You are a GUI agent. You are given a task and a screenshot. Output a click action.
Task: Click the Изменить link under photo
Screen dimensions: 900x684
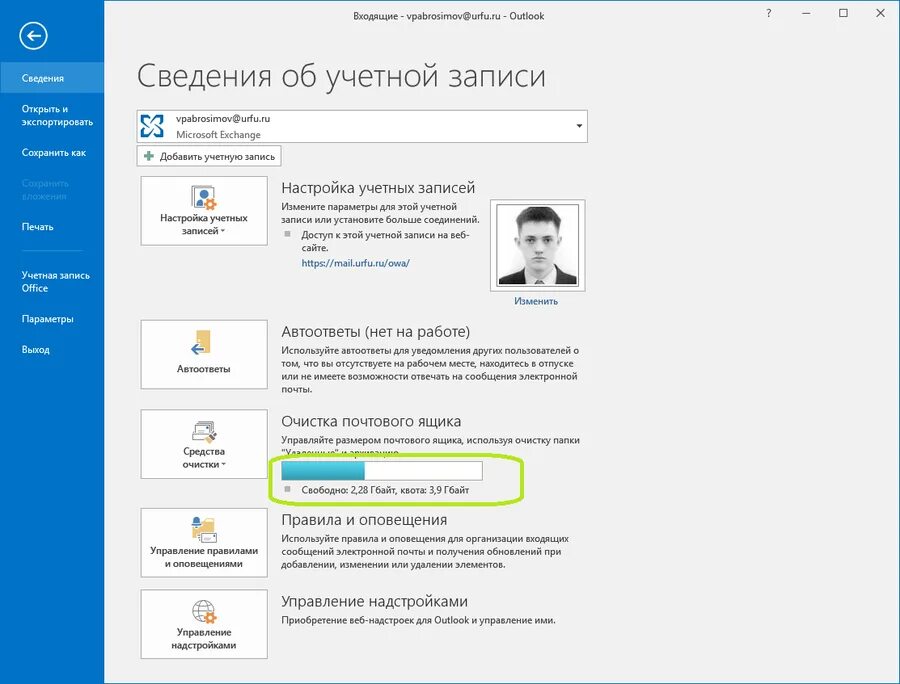[536, 301]
